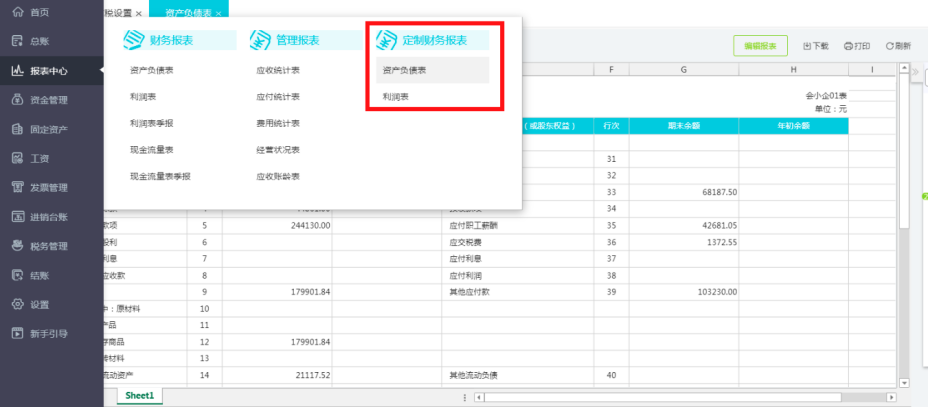Select the Sheet1 worksheet tab
This screenshot has height=408, width=928.
pyautogui.click(x=140, y=396)
